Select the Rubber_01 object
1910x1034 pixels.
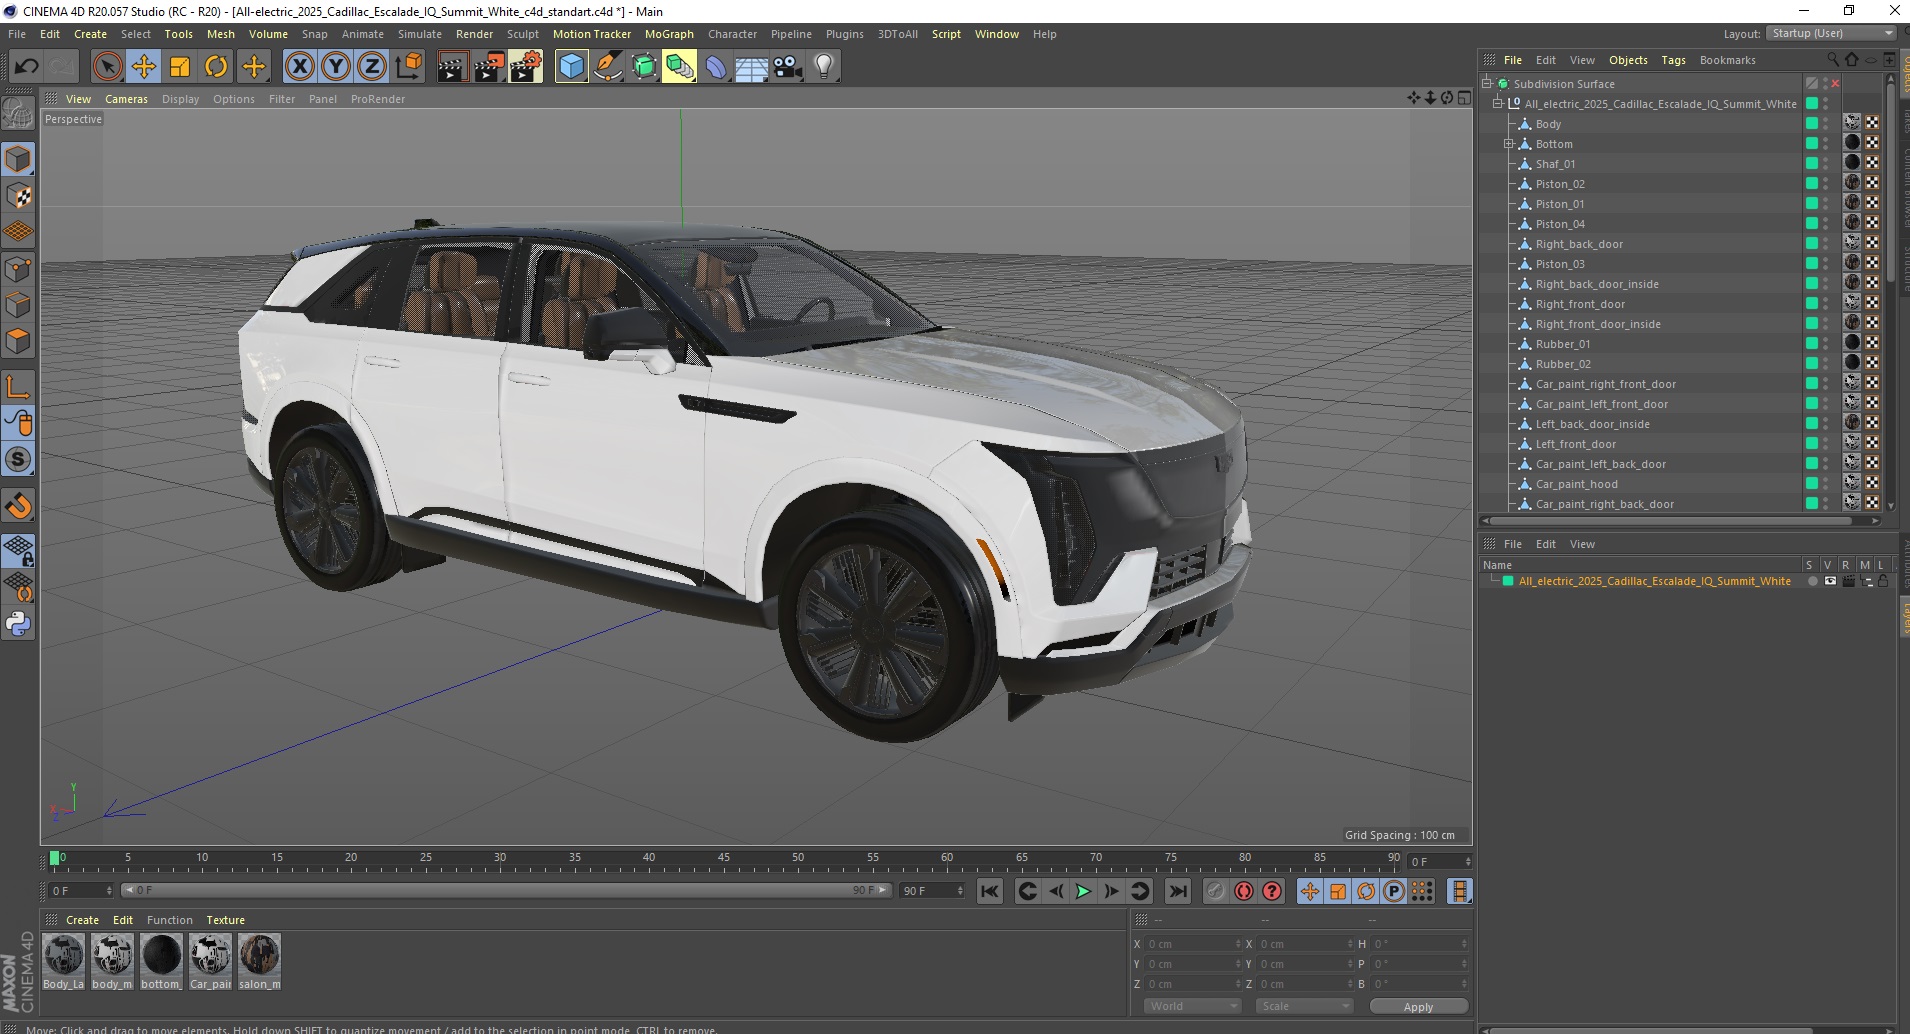tap(1563, 344)
